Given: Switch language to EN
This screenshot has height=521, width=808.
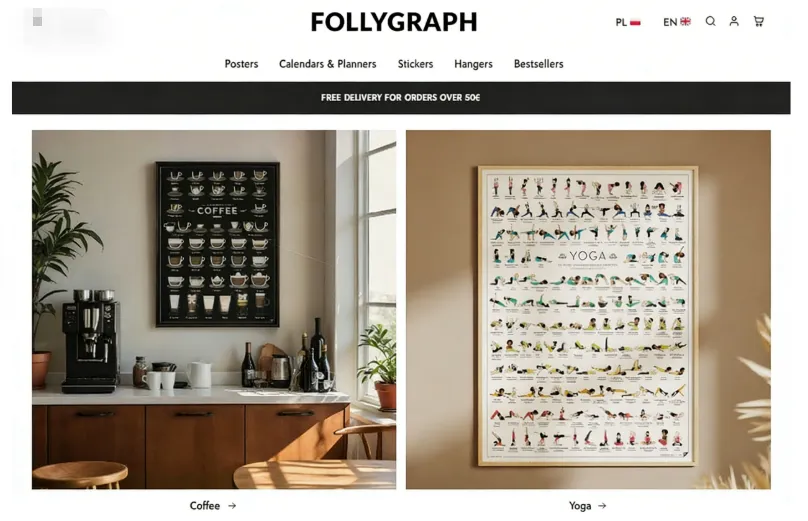Looking at the screenshot, I should point(677,22).
